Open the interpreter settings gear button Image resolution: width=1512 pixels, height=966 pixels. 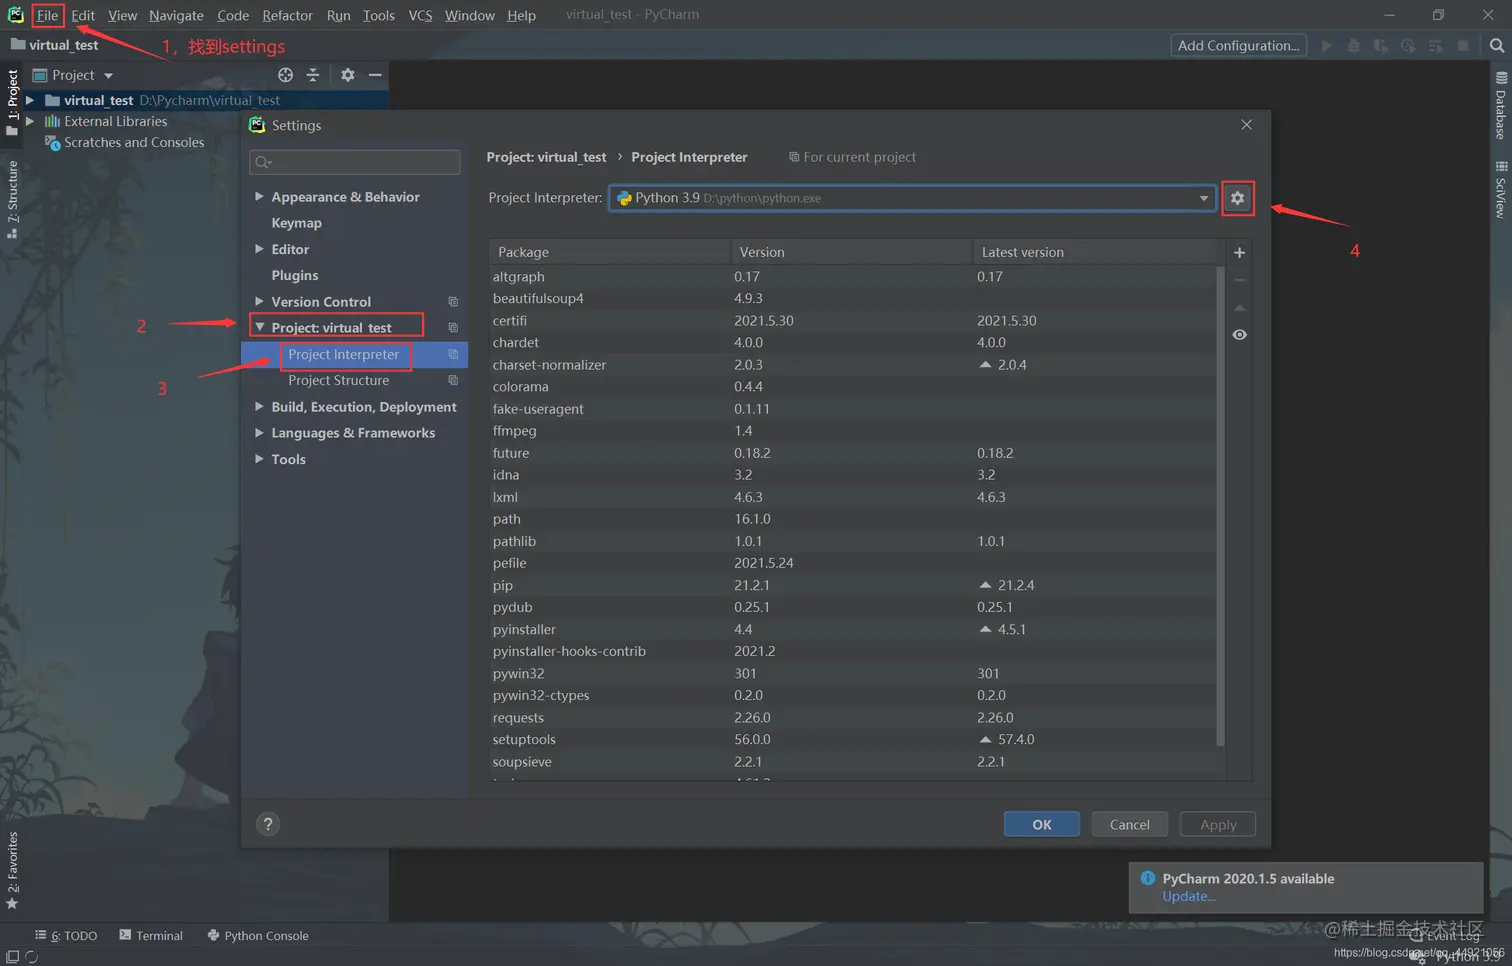click(x=1237, y=198)
